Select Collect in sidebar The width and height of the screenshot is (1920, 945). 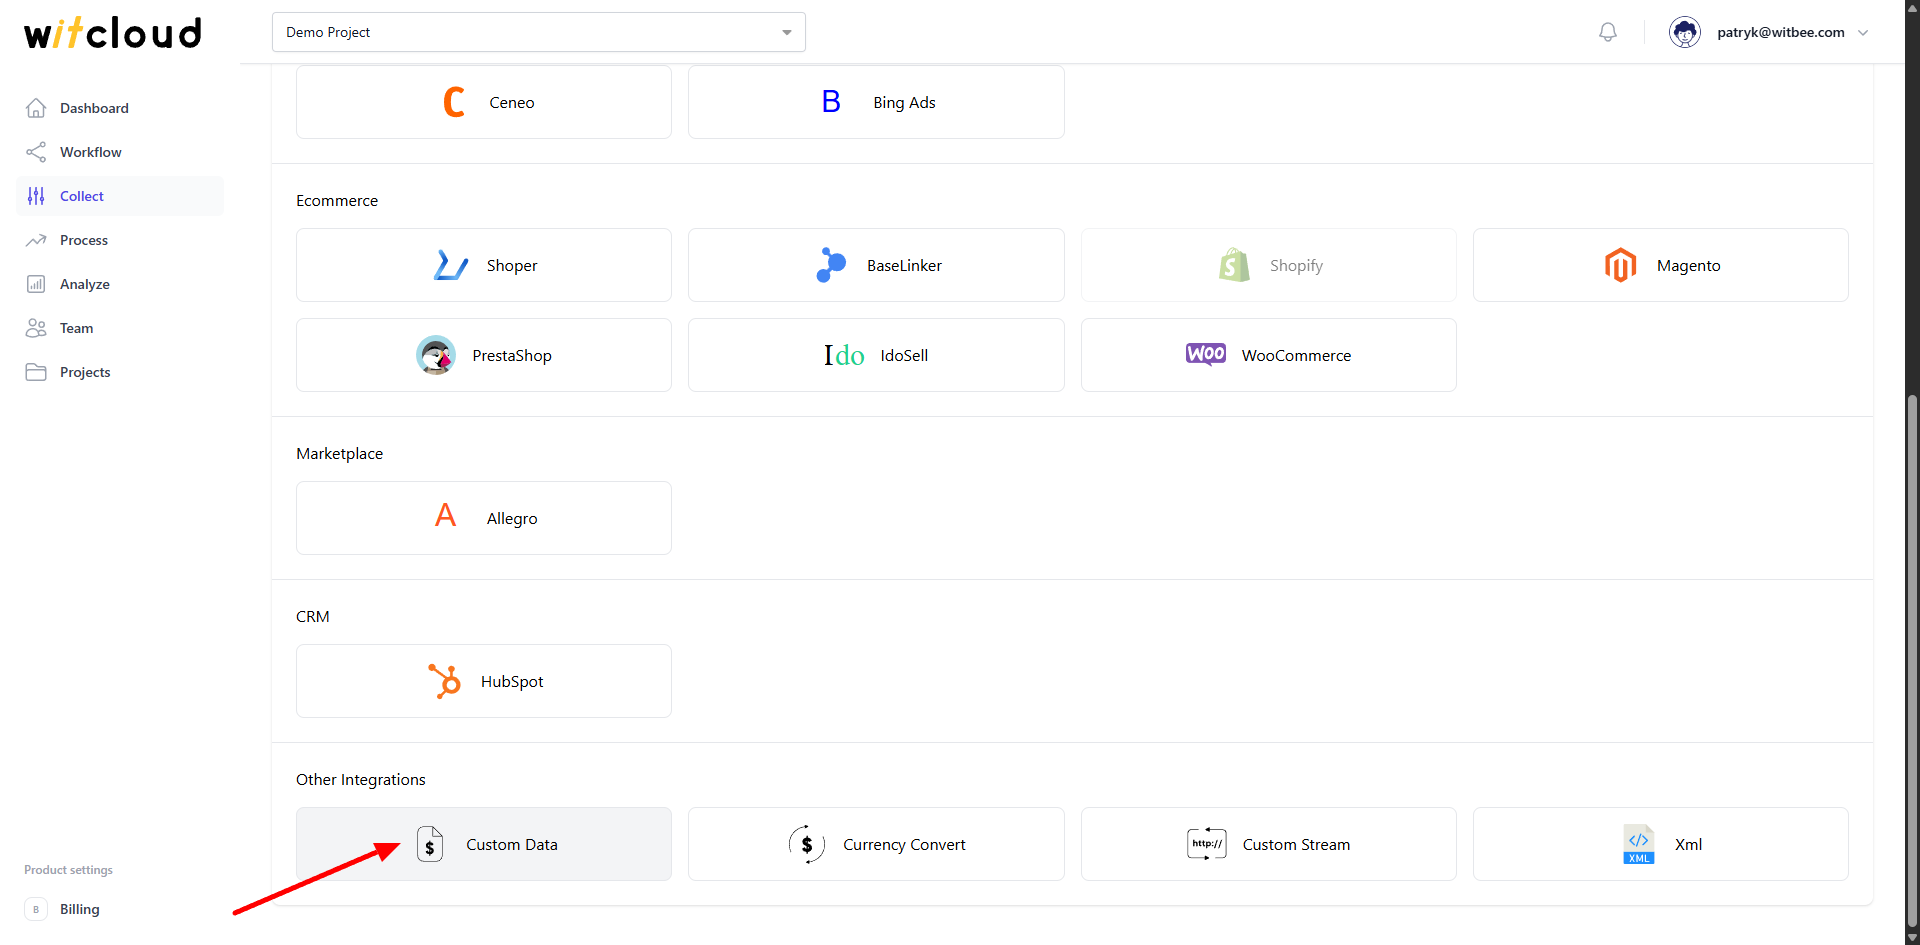point(82,196)
